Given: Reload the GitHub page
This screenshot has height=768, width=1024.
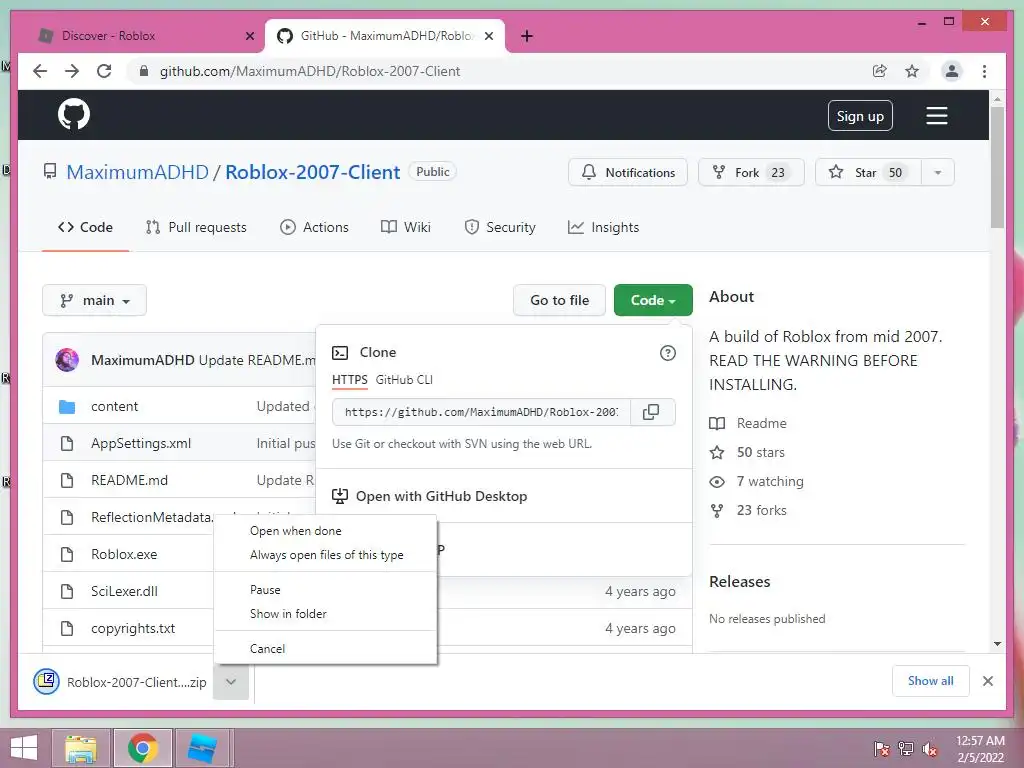Looking at the screenshot, I should (x=104, y=71).
